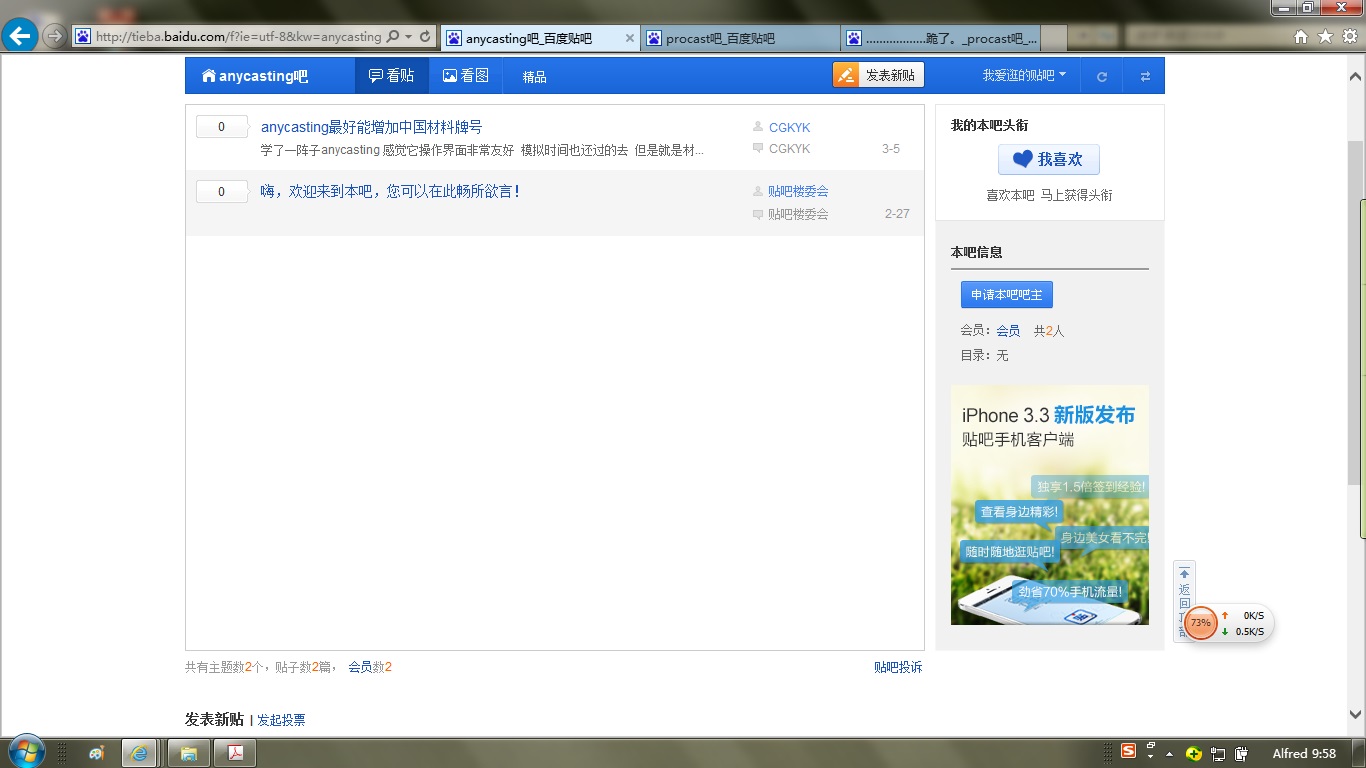Refresh the page from the address bar
The height and width of the screenshot is (768, 1366).
coord(425,36)
